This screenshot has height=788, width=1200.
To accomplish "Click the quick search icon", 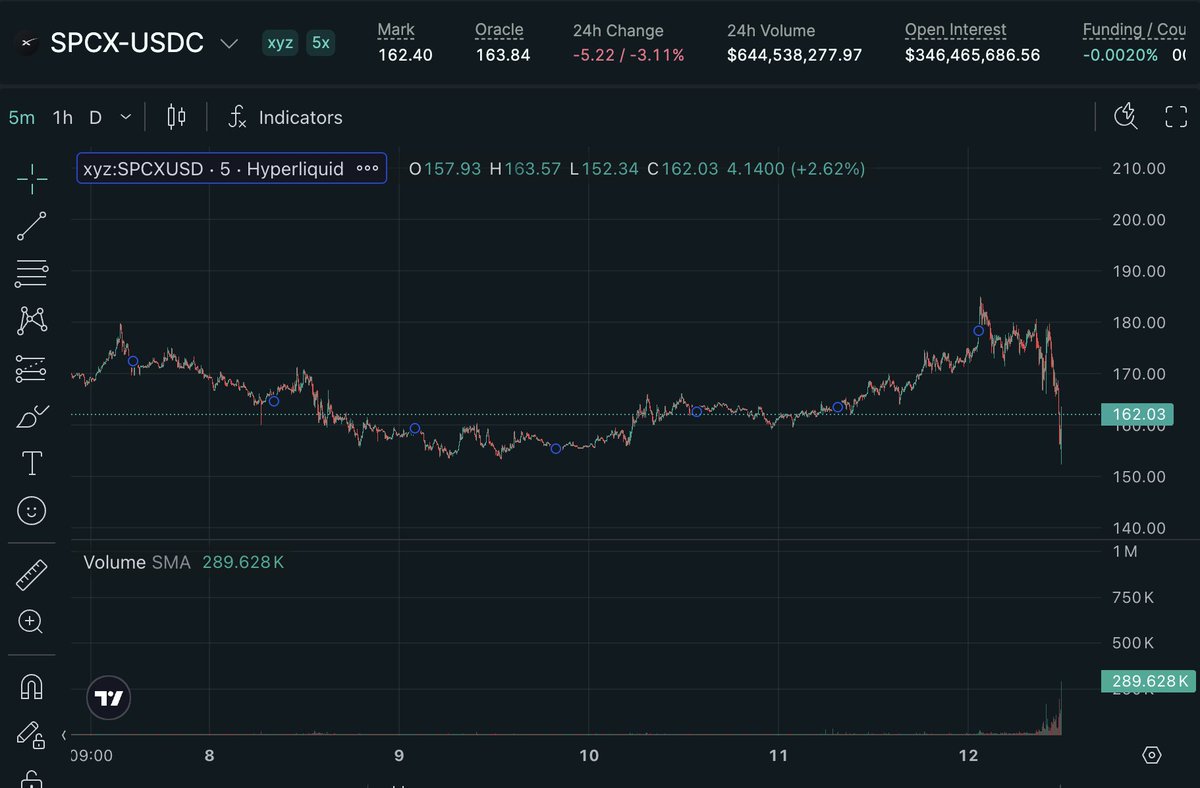I will pos(1126,117).
